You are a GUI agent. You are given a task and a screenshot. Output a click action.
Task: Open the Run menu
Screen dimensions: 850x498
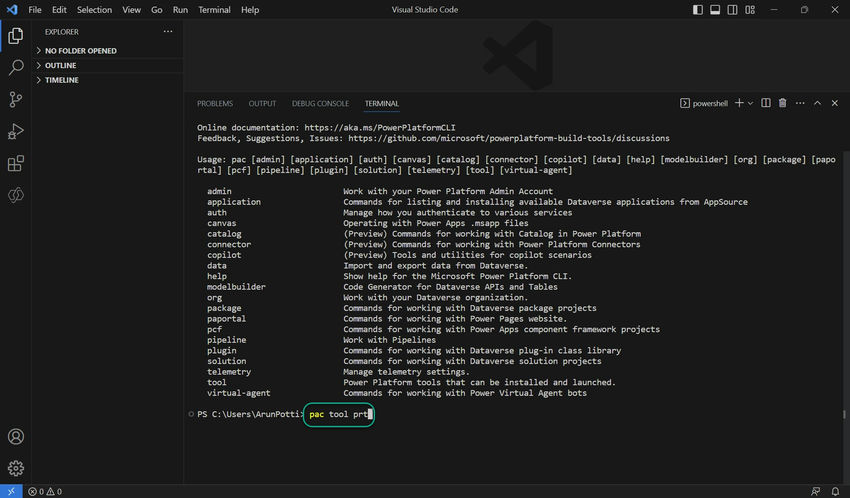click(180, 10)
